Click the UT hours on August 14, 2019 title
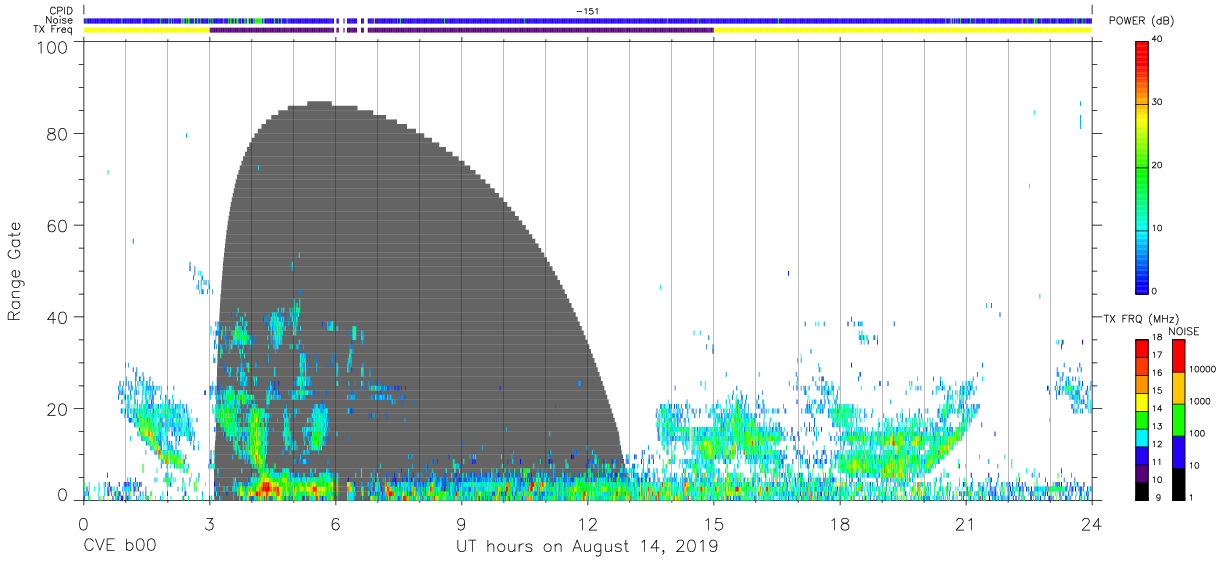1228x567 pixels. [587, 547]
